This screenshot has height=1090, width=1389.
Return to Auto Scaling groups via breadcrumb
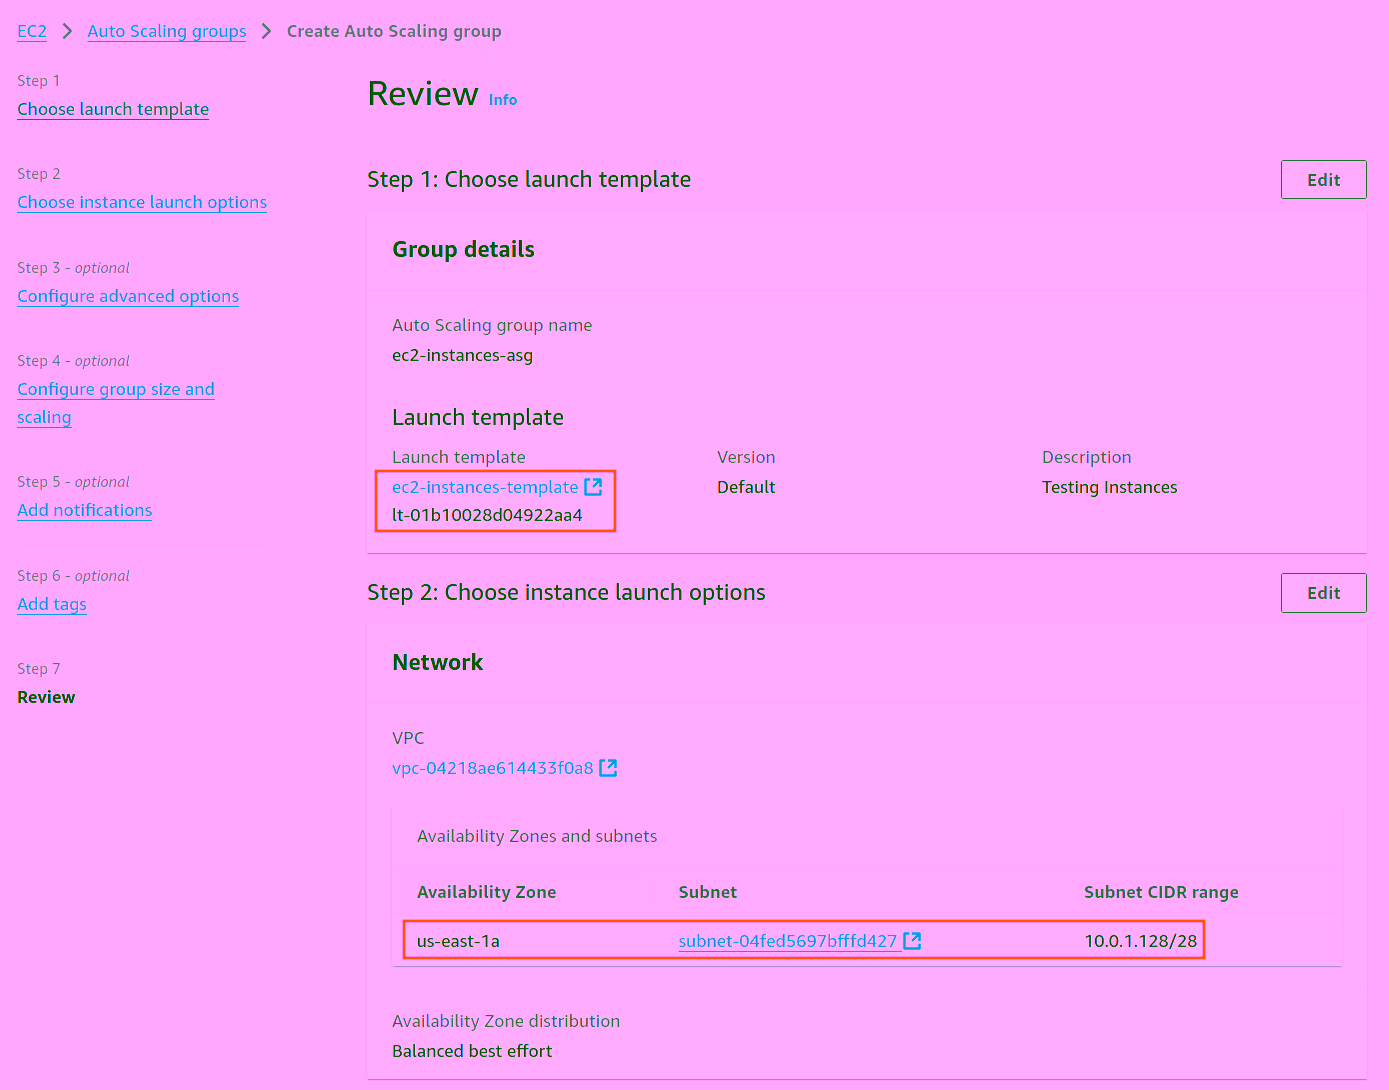166,31
